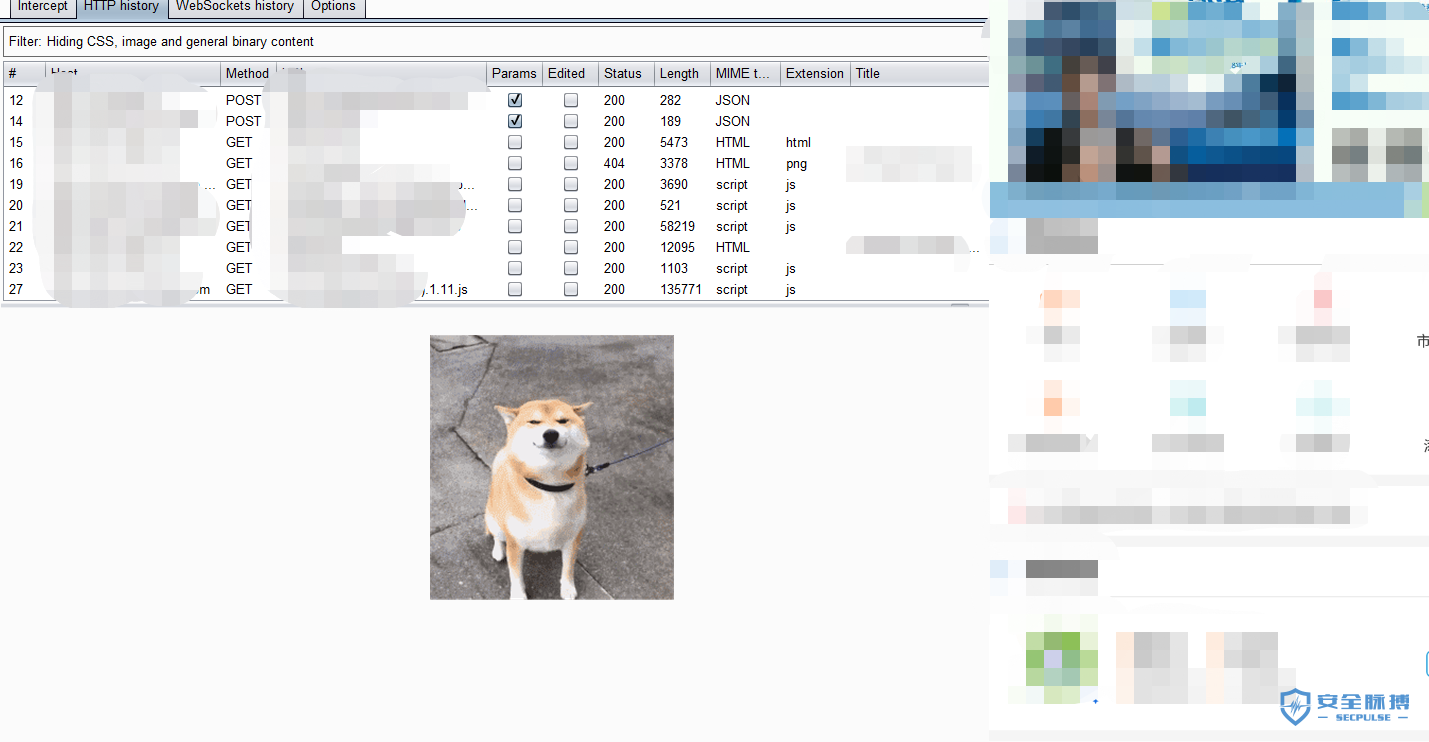Click the script MIME cell in row 19
The width and height of the screenshot is (1429, 742).
[x=732, y=184]
